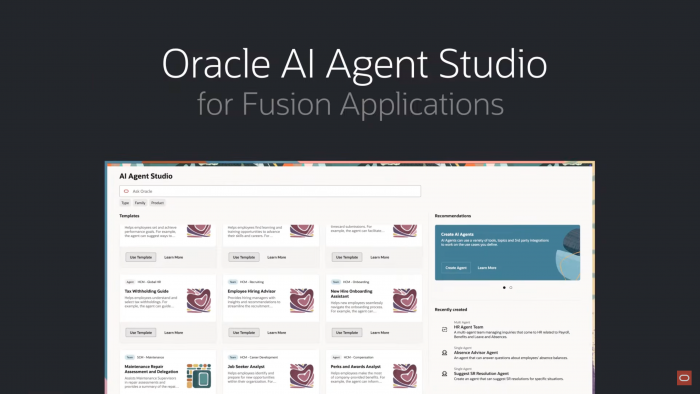Image resolution: width=700 pixels, height=394 pixels.
Task: Click Absence Advisor Agent single-agent icon
Action: tap(444, 353)
